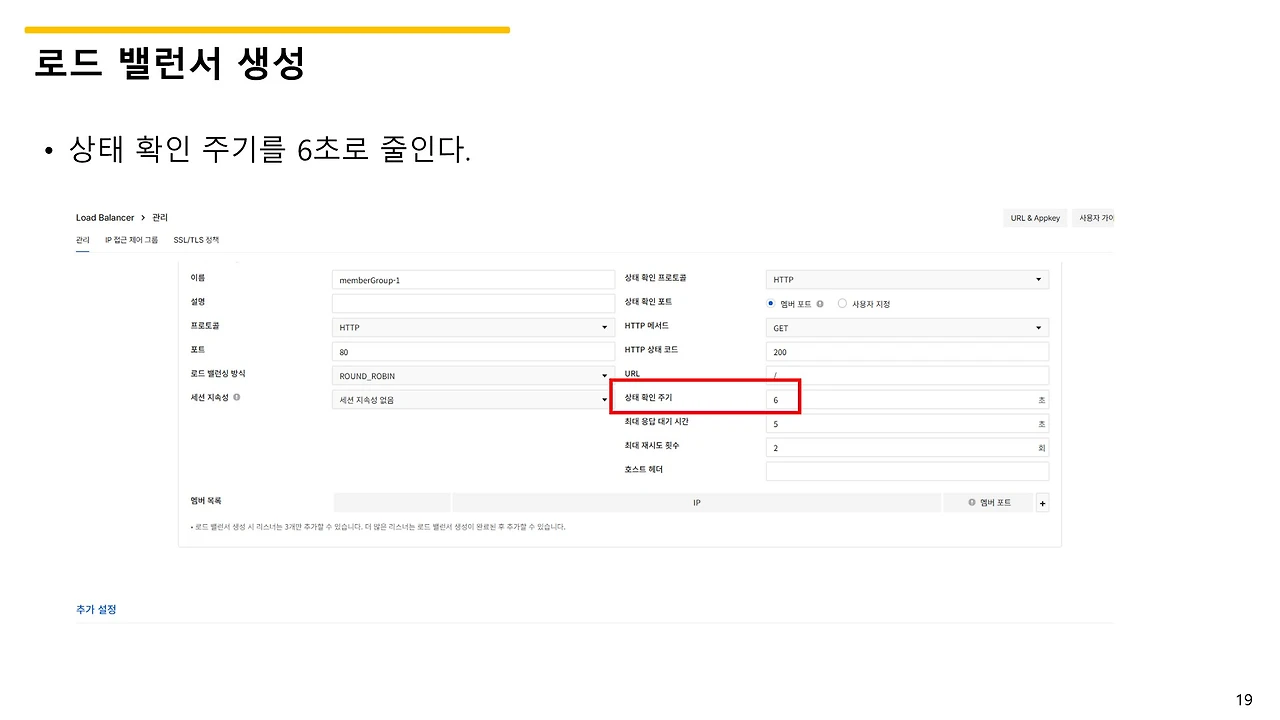Switch to the 관리 tab
Image resolution: width=1280 pixels, height=720 pixels.
pyautogui.click(x=82, y=240)
